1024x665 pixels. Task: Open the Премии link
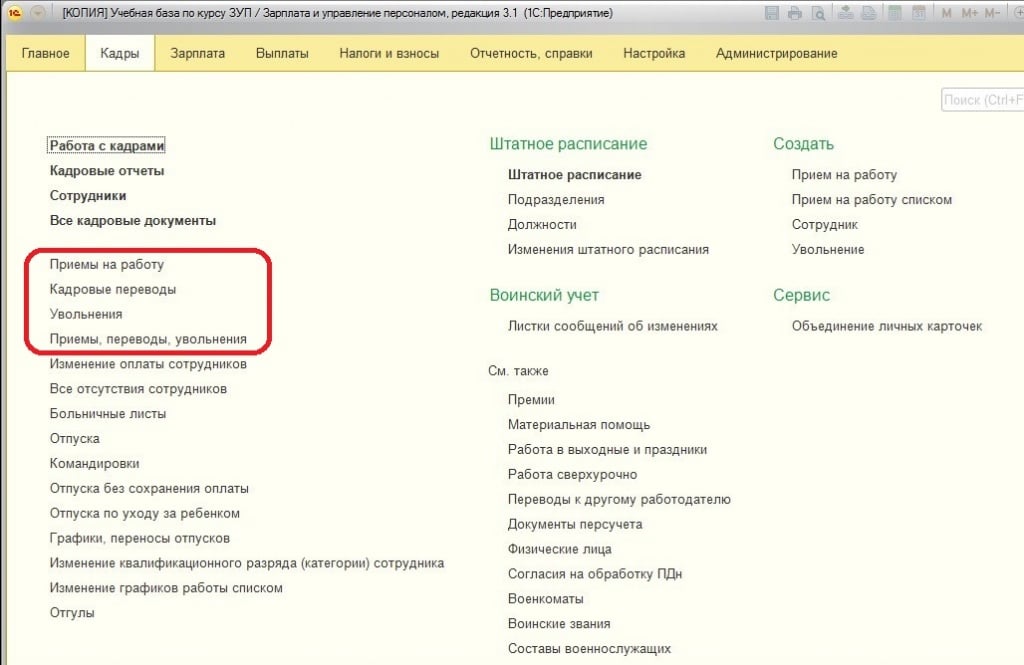[x=532, y=400]
